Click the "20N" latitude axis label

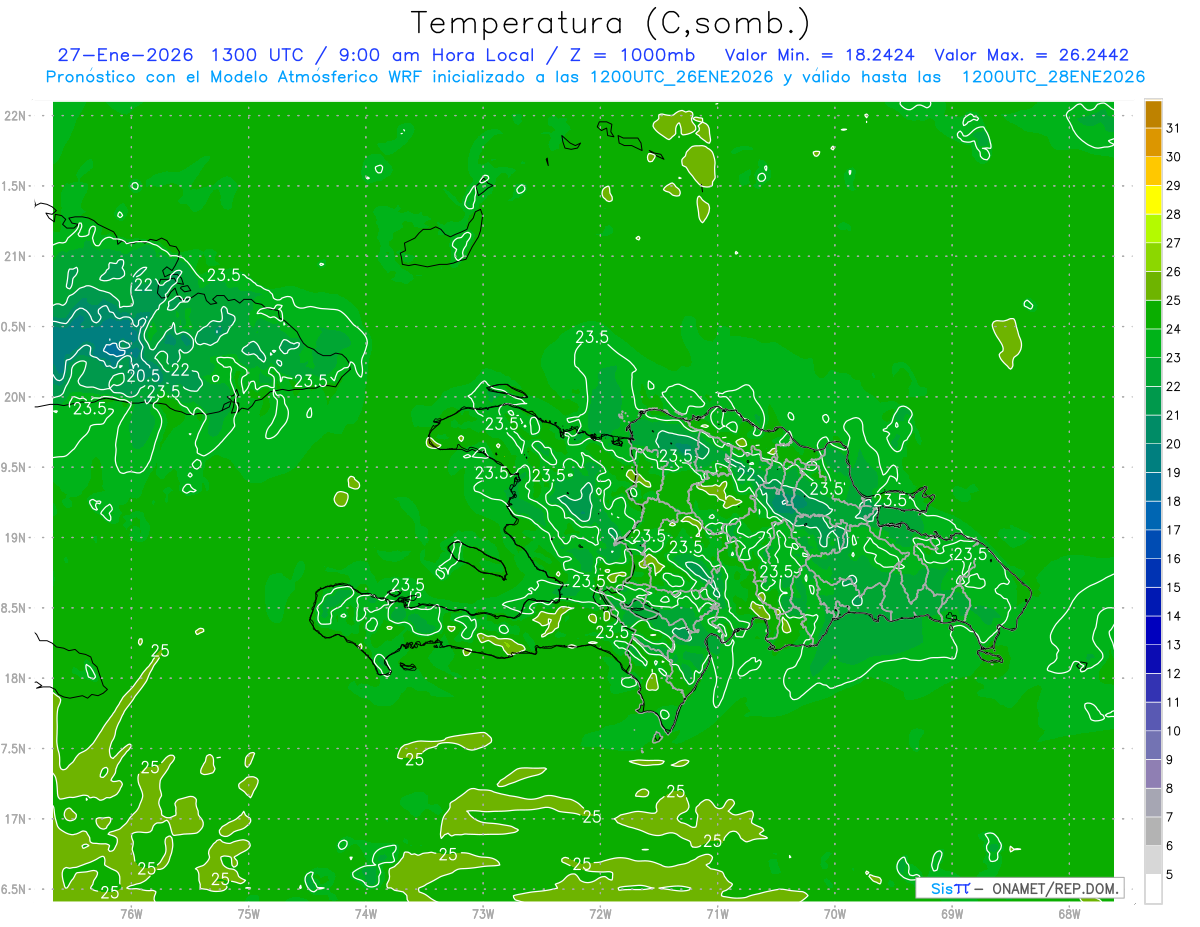click(x=17, y=397)
